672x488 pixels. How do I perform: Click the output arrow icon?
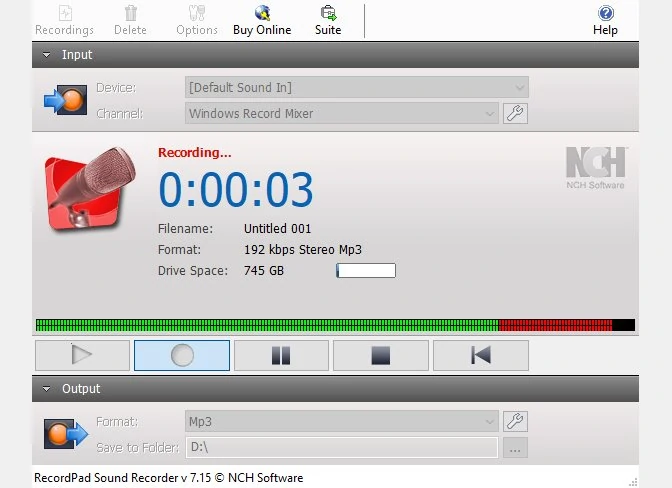coord(66,434)
